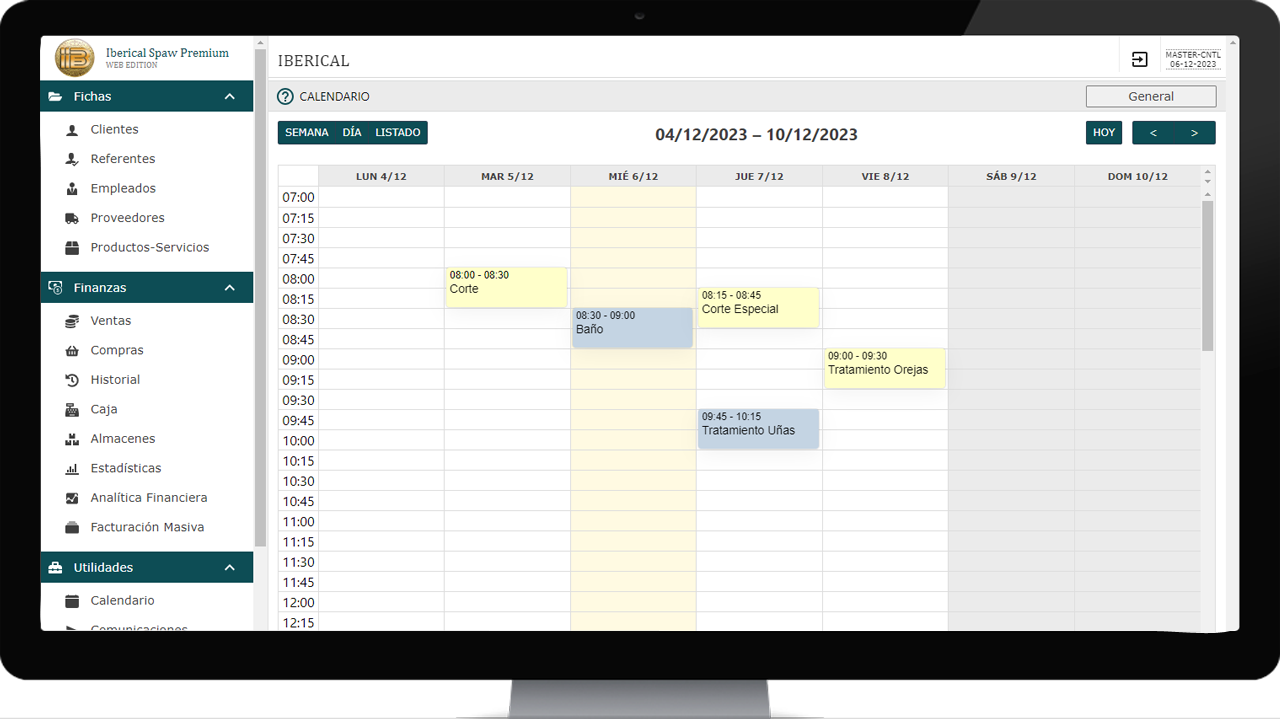Collapse the Fichas section
This screenshot has width=1280, height=719.
click(x=230, y=97)
